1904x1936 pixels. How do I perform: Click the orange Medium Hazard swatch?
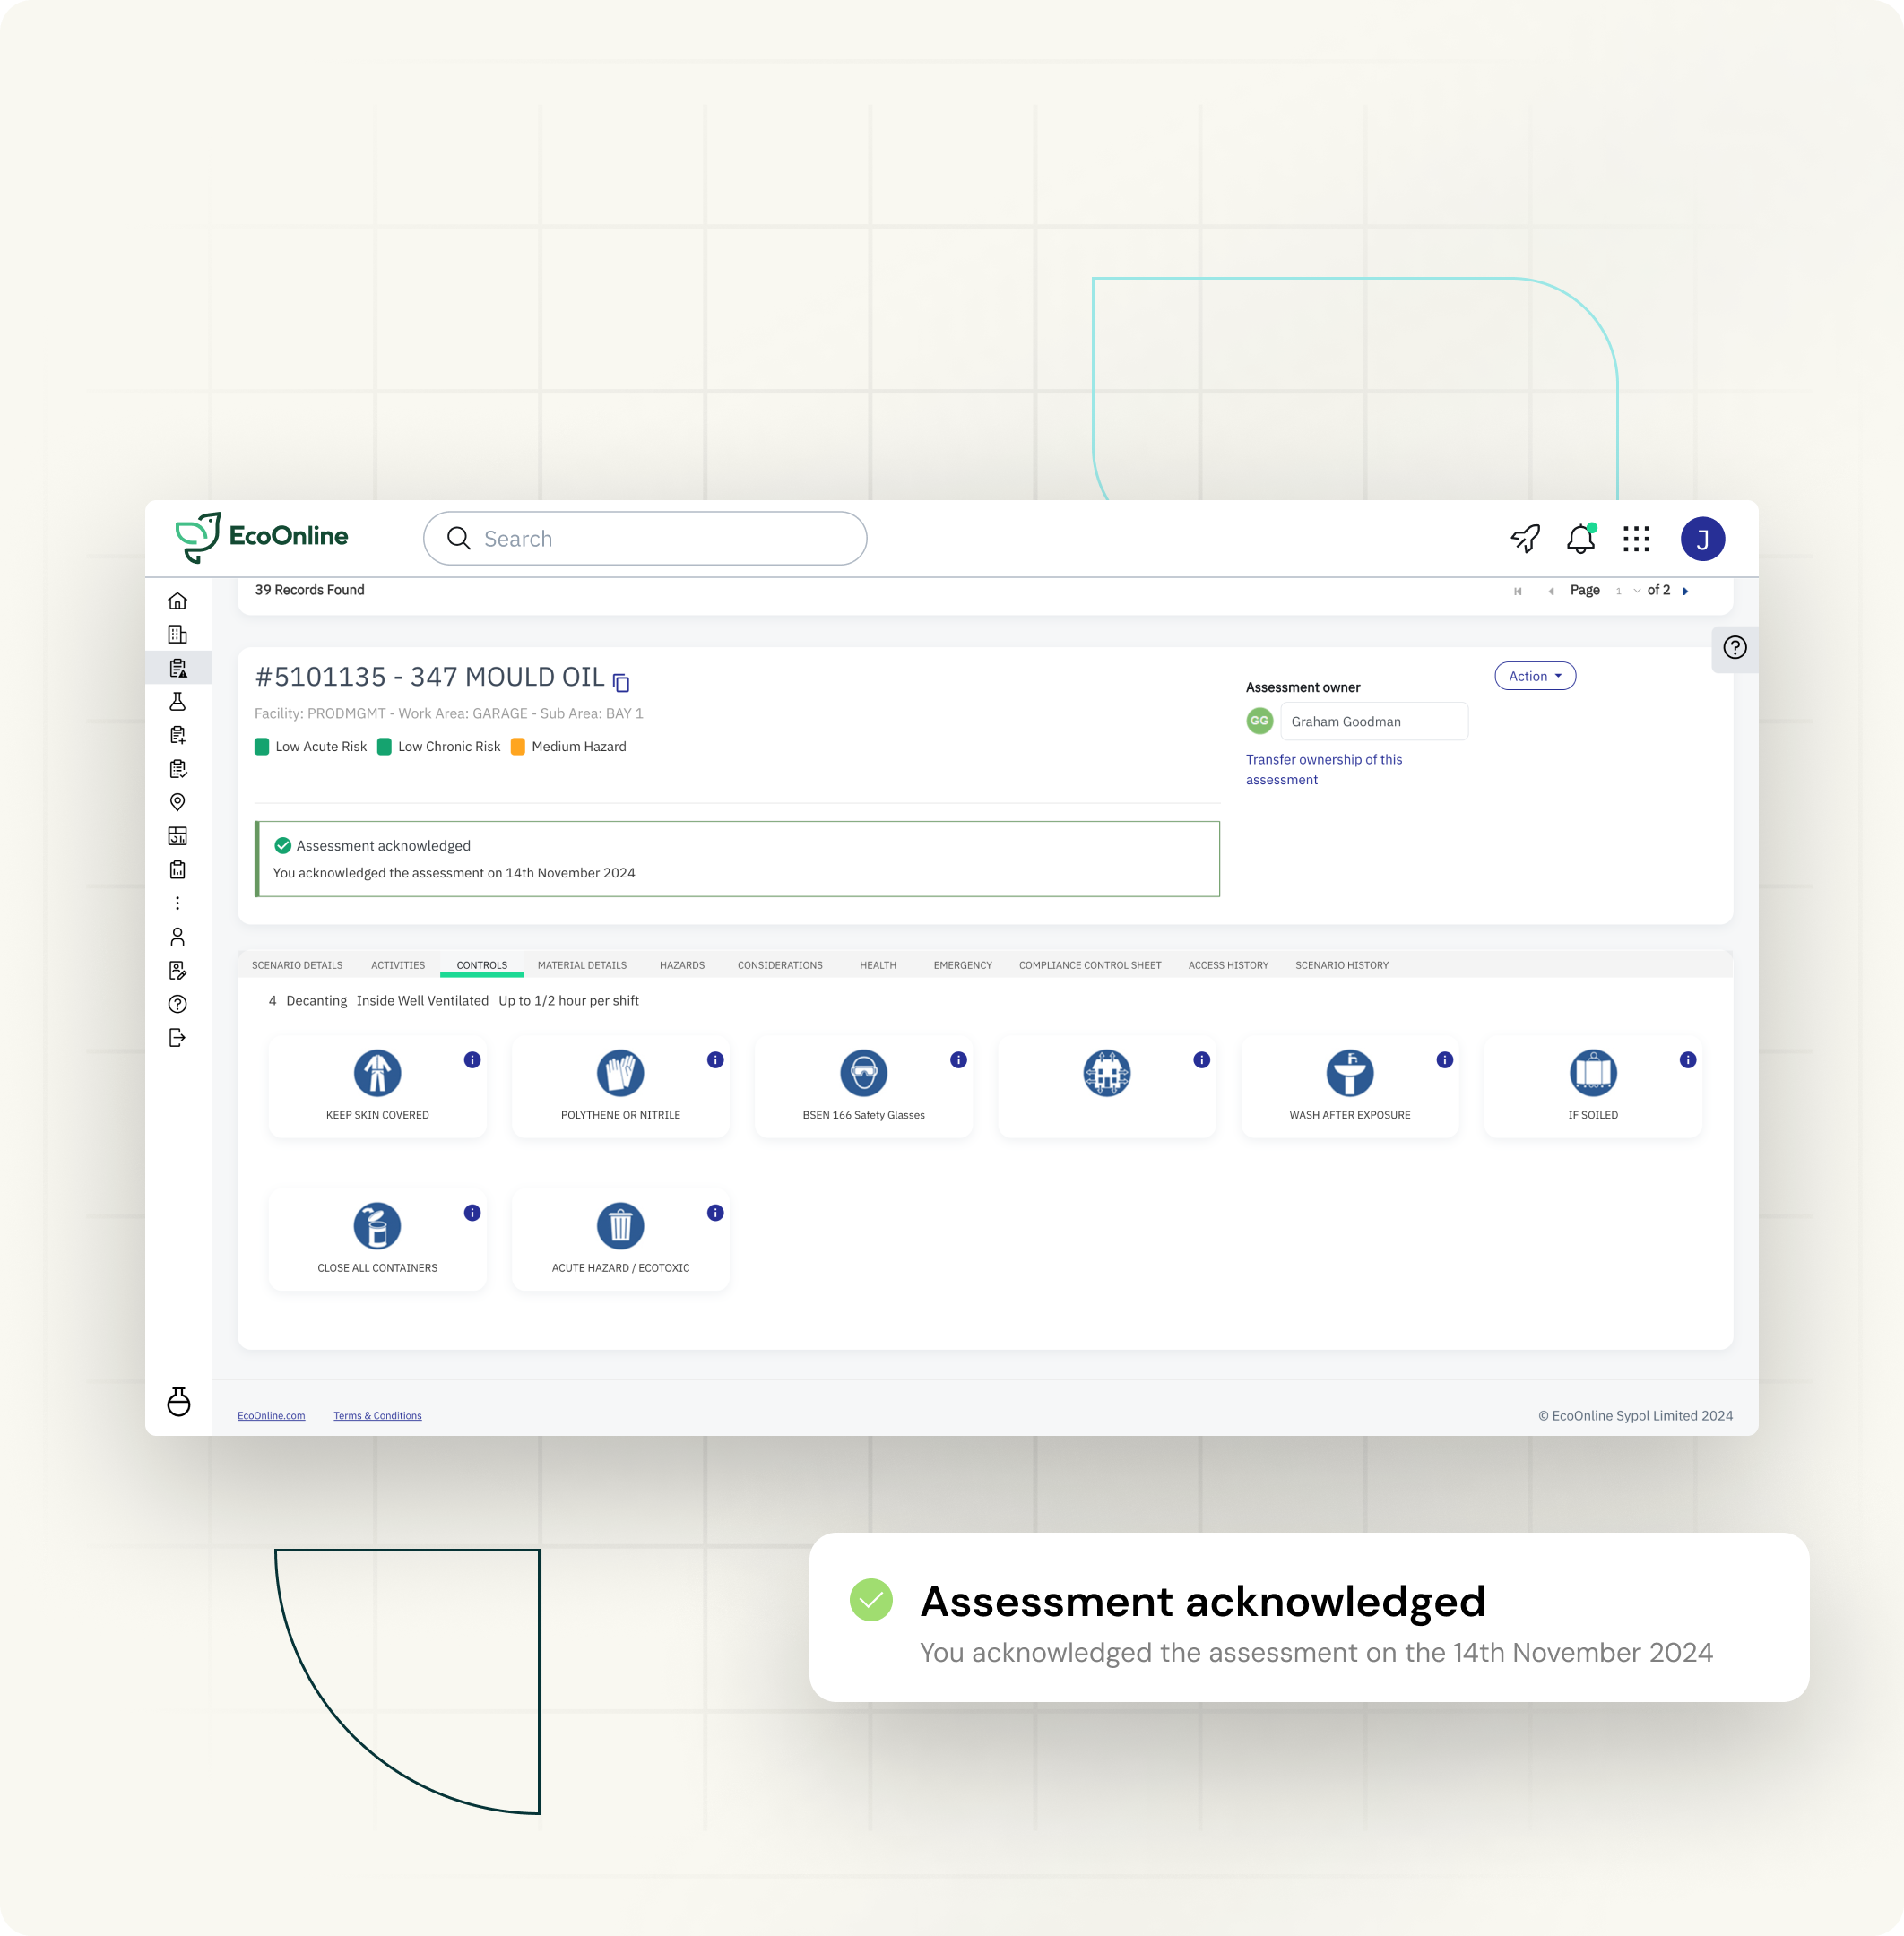click(518, 747)
